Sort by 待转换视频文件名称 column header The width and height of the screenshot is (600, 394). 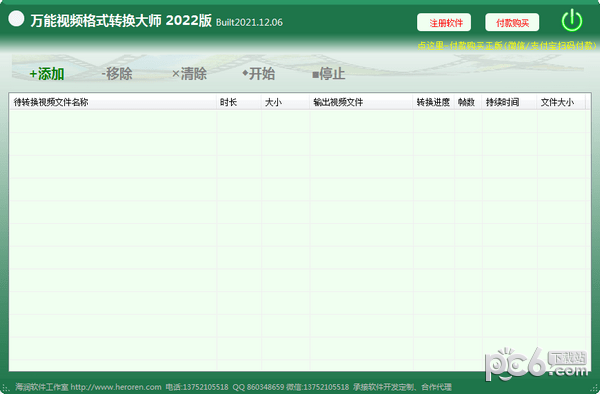[x=113, y=102]
